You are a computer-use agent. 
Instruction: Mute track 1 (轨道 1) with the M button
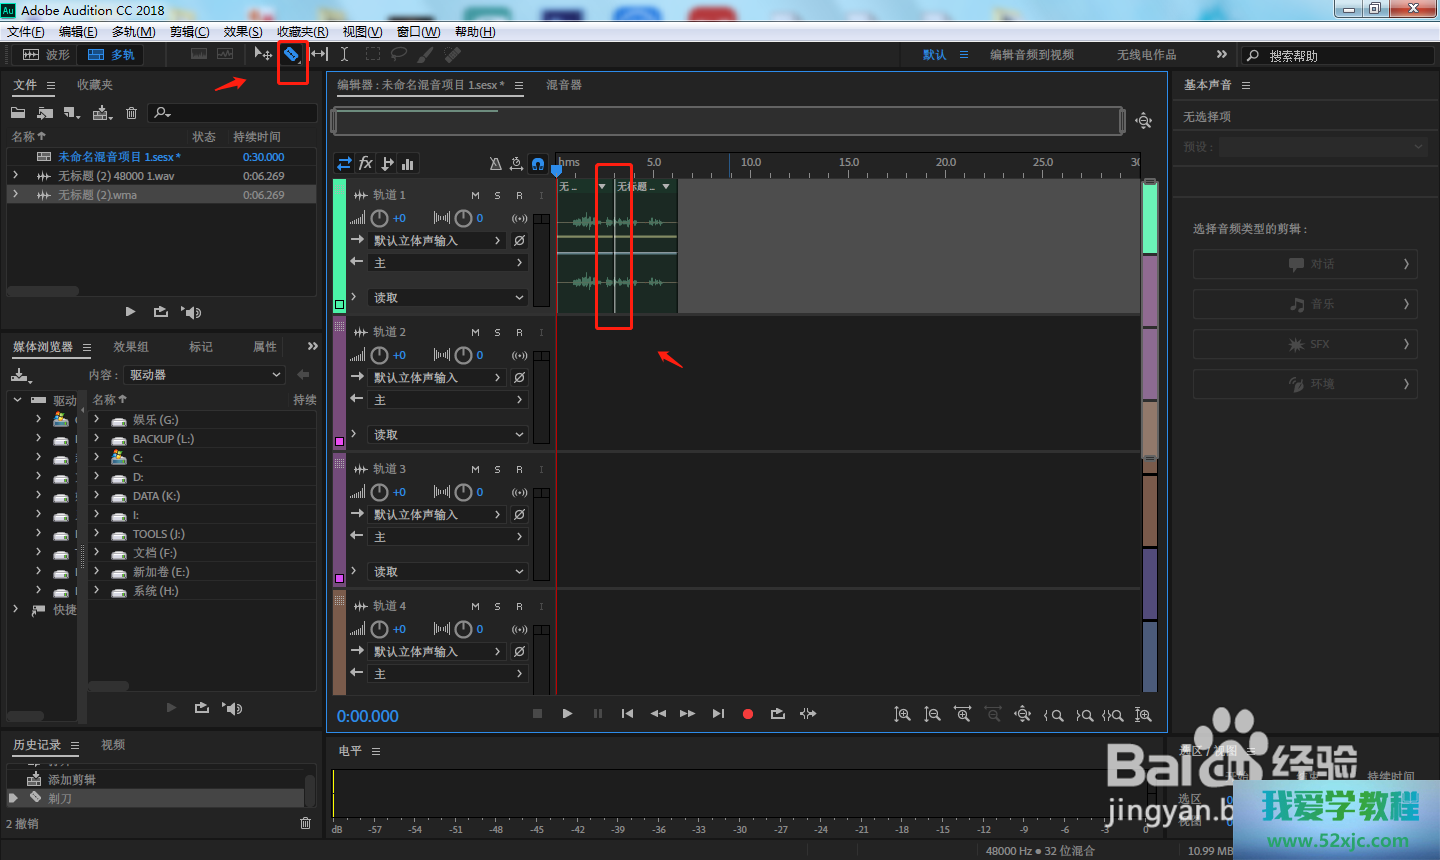coord(475,195)
